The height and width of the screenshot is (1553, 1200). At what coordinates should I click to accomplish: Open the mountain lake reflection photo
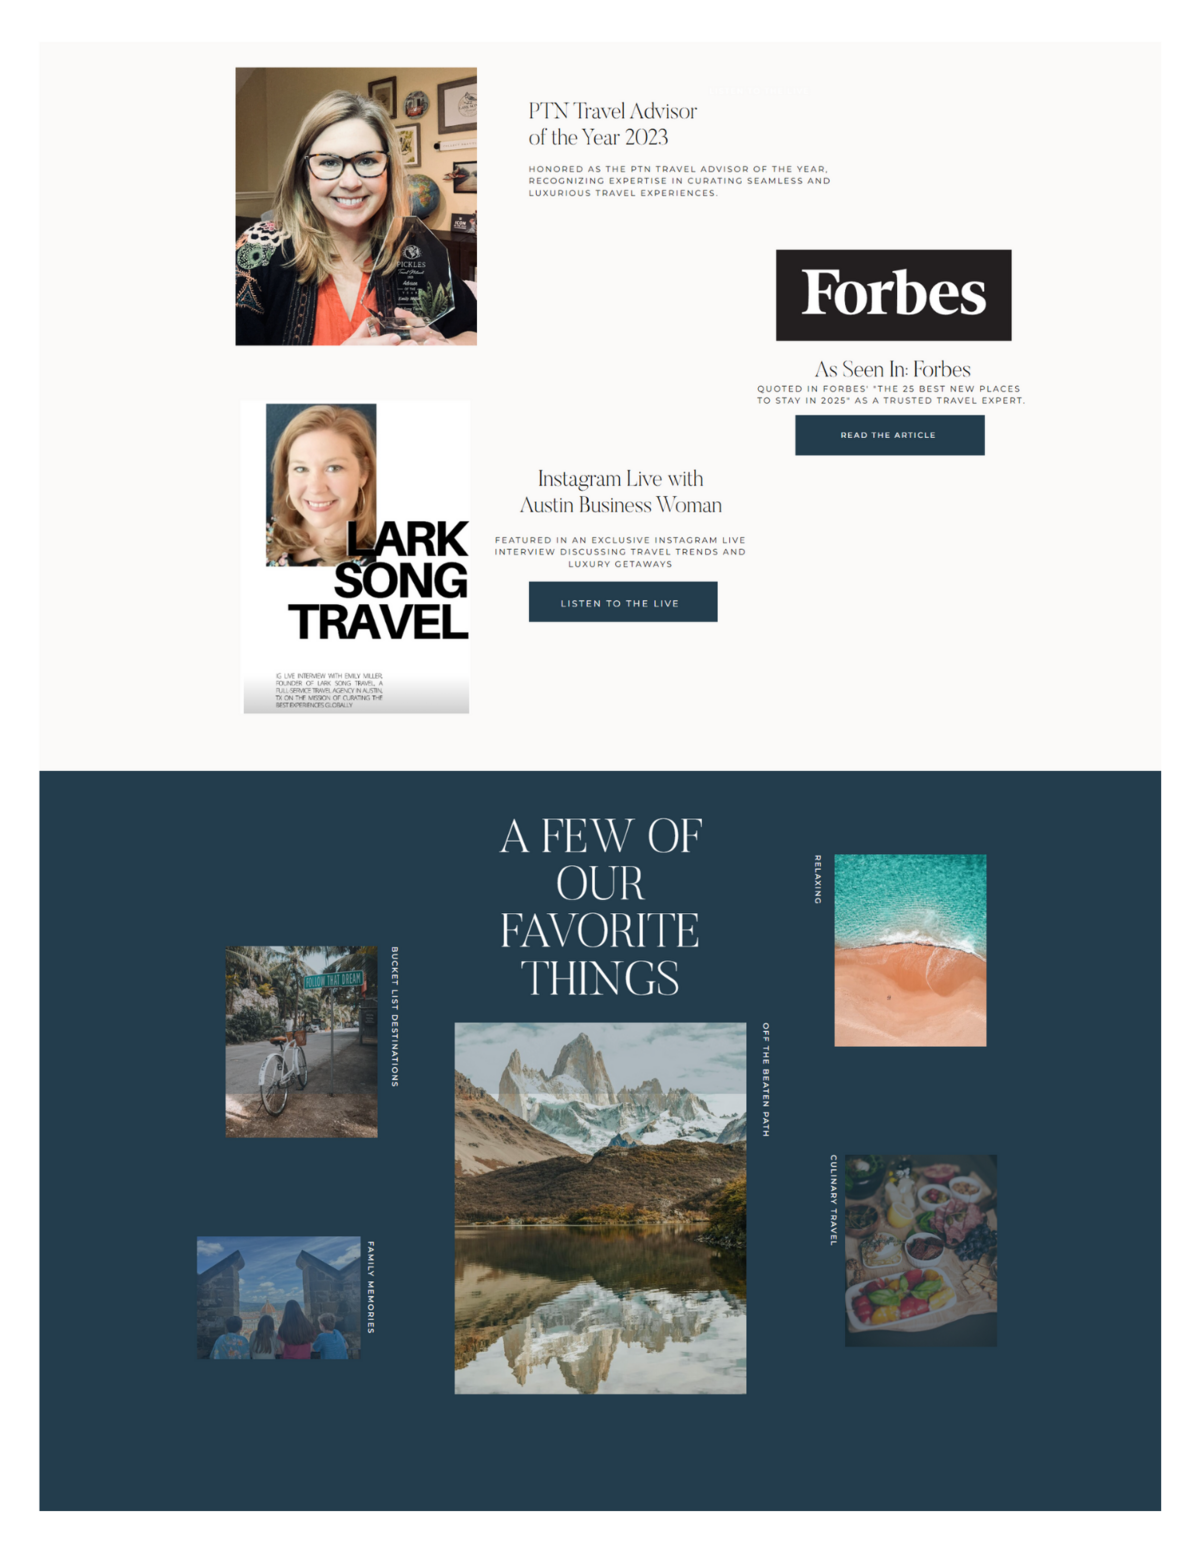(x=600, y=1208)
